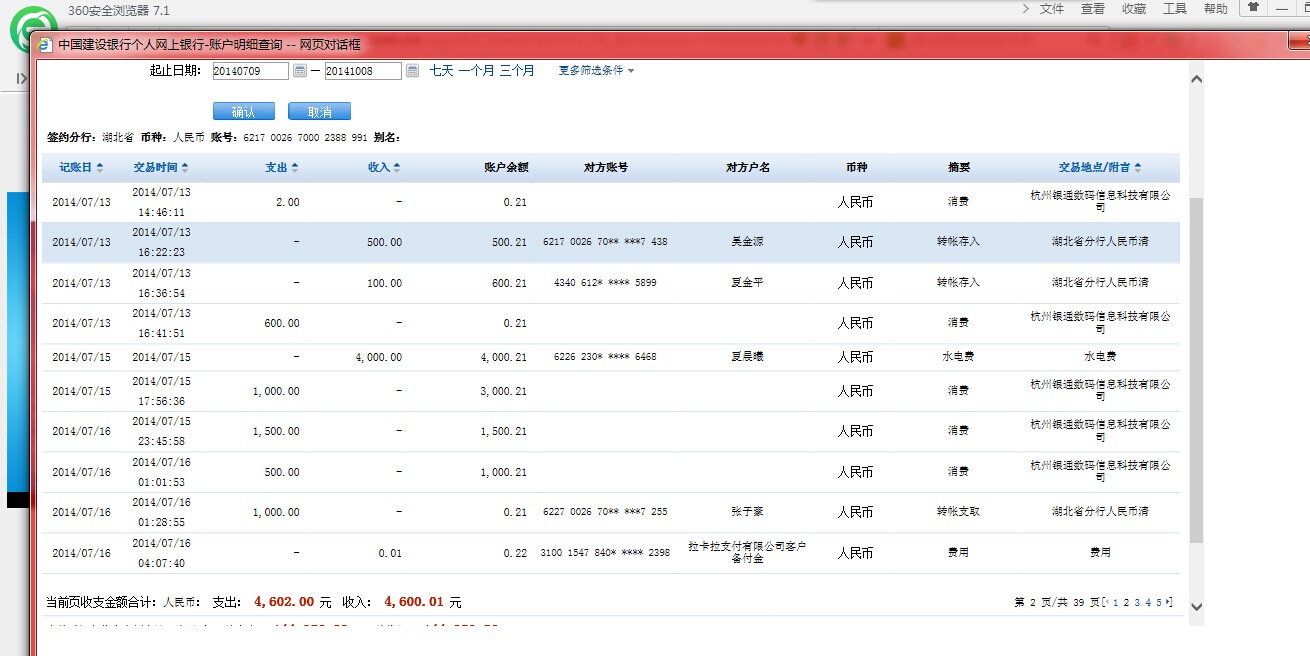The image size is (1310, 656).
Task: Click the browser skin shirt icon
Action: (1253, 8)
